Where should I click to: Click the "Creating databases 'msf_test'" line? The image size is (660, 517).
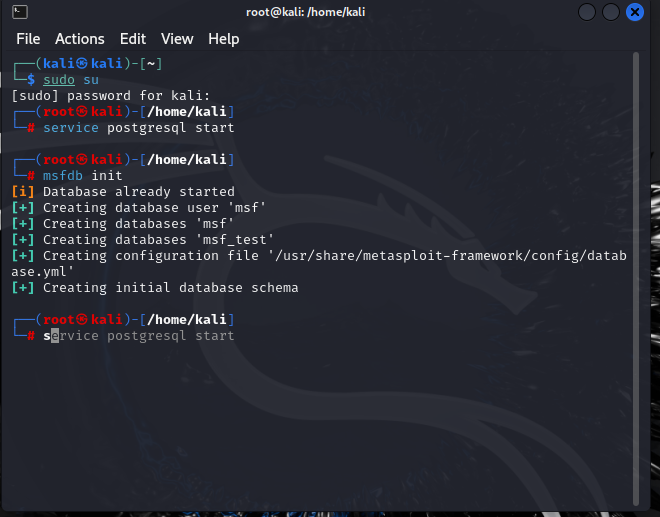tap(143, 240)
